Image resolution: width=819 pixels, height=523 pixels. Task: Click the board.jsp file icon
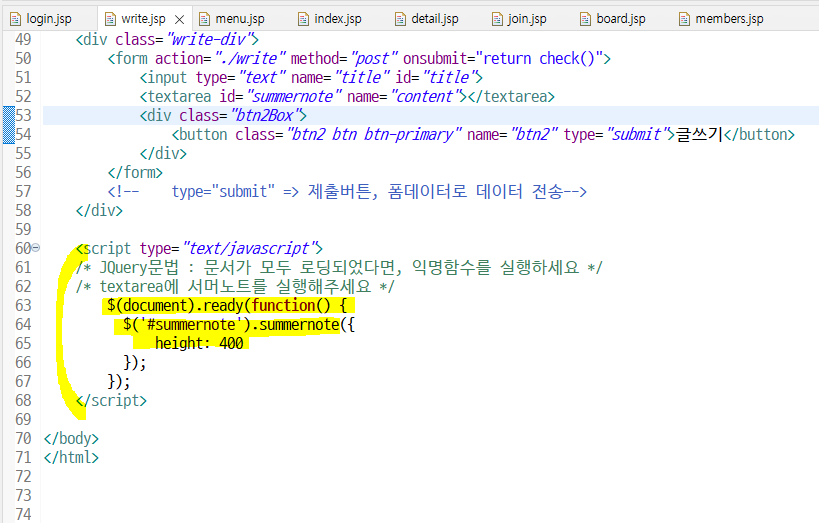coord(586,19)
